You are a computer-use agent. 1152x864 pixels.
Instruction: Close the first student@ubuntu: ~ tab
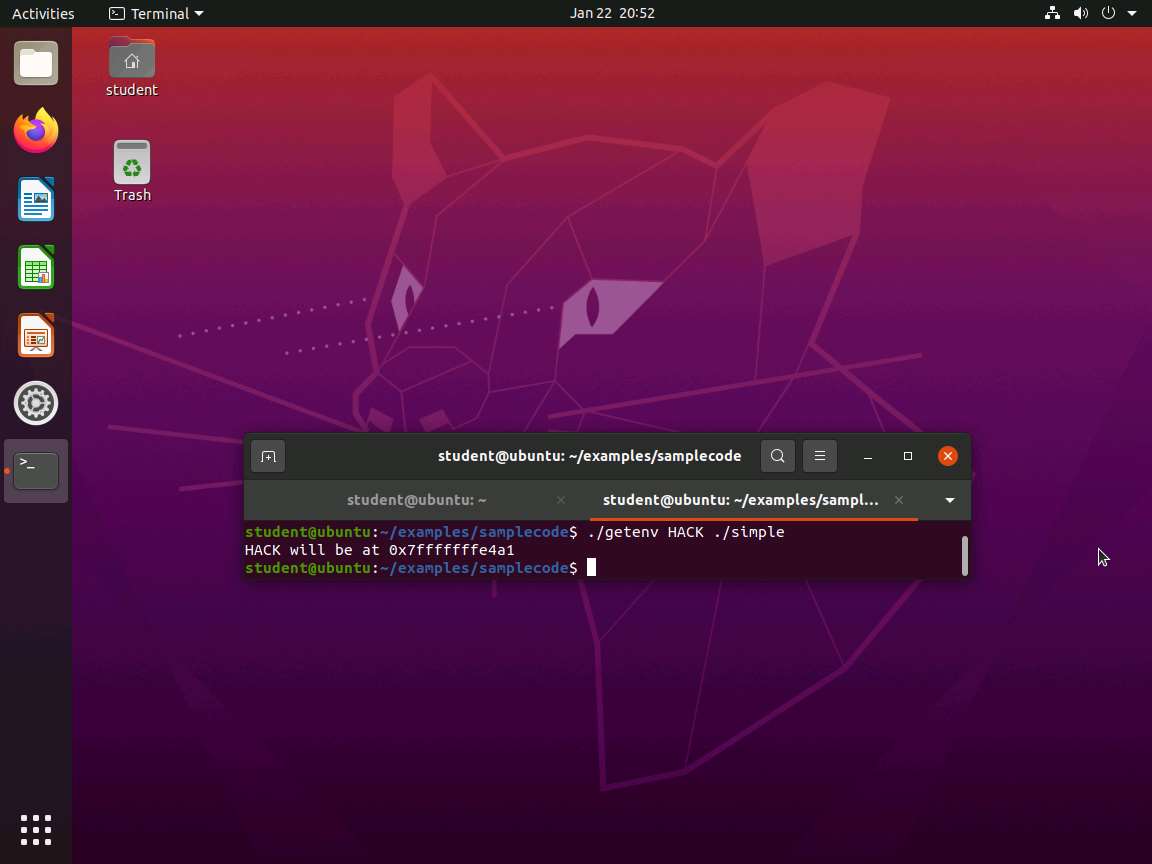[x=561, y=500]
